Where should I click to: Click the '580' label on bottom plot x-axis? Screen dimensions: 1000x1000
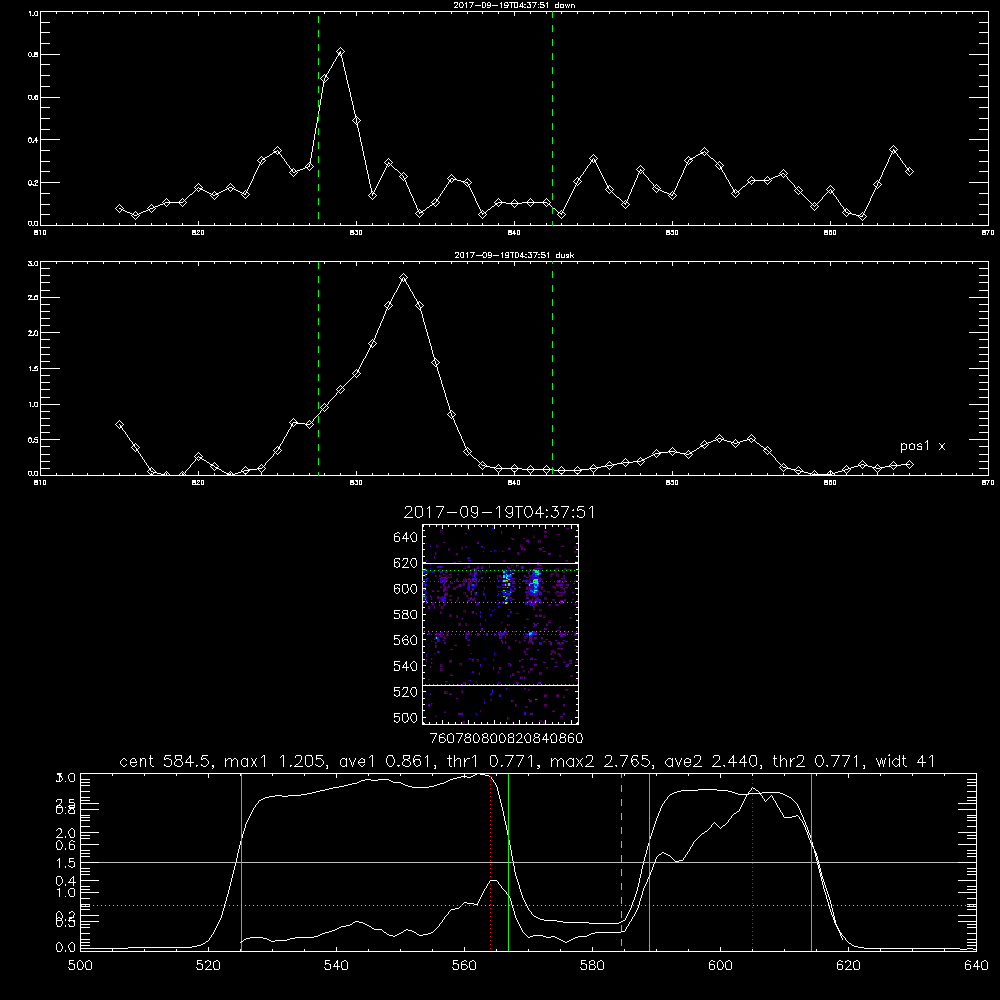tap(592, 966)
